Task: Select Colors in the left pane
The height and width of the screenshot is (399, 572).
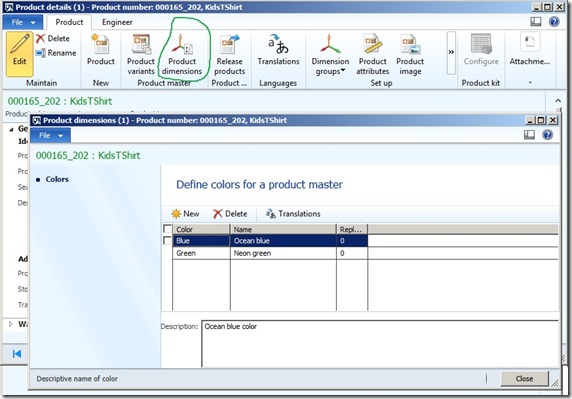Action: pos(57,179)
